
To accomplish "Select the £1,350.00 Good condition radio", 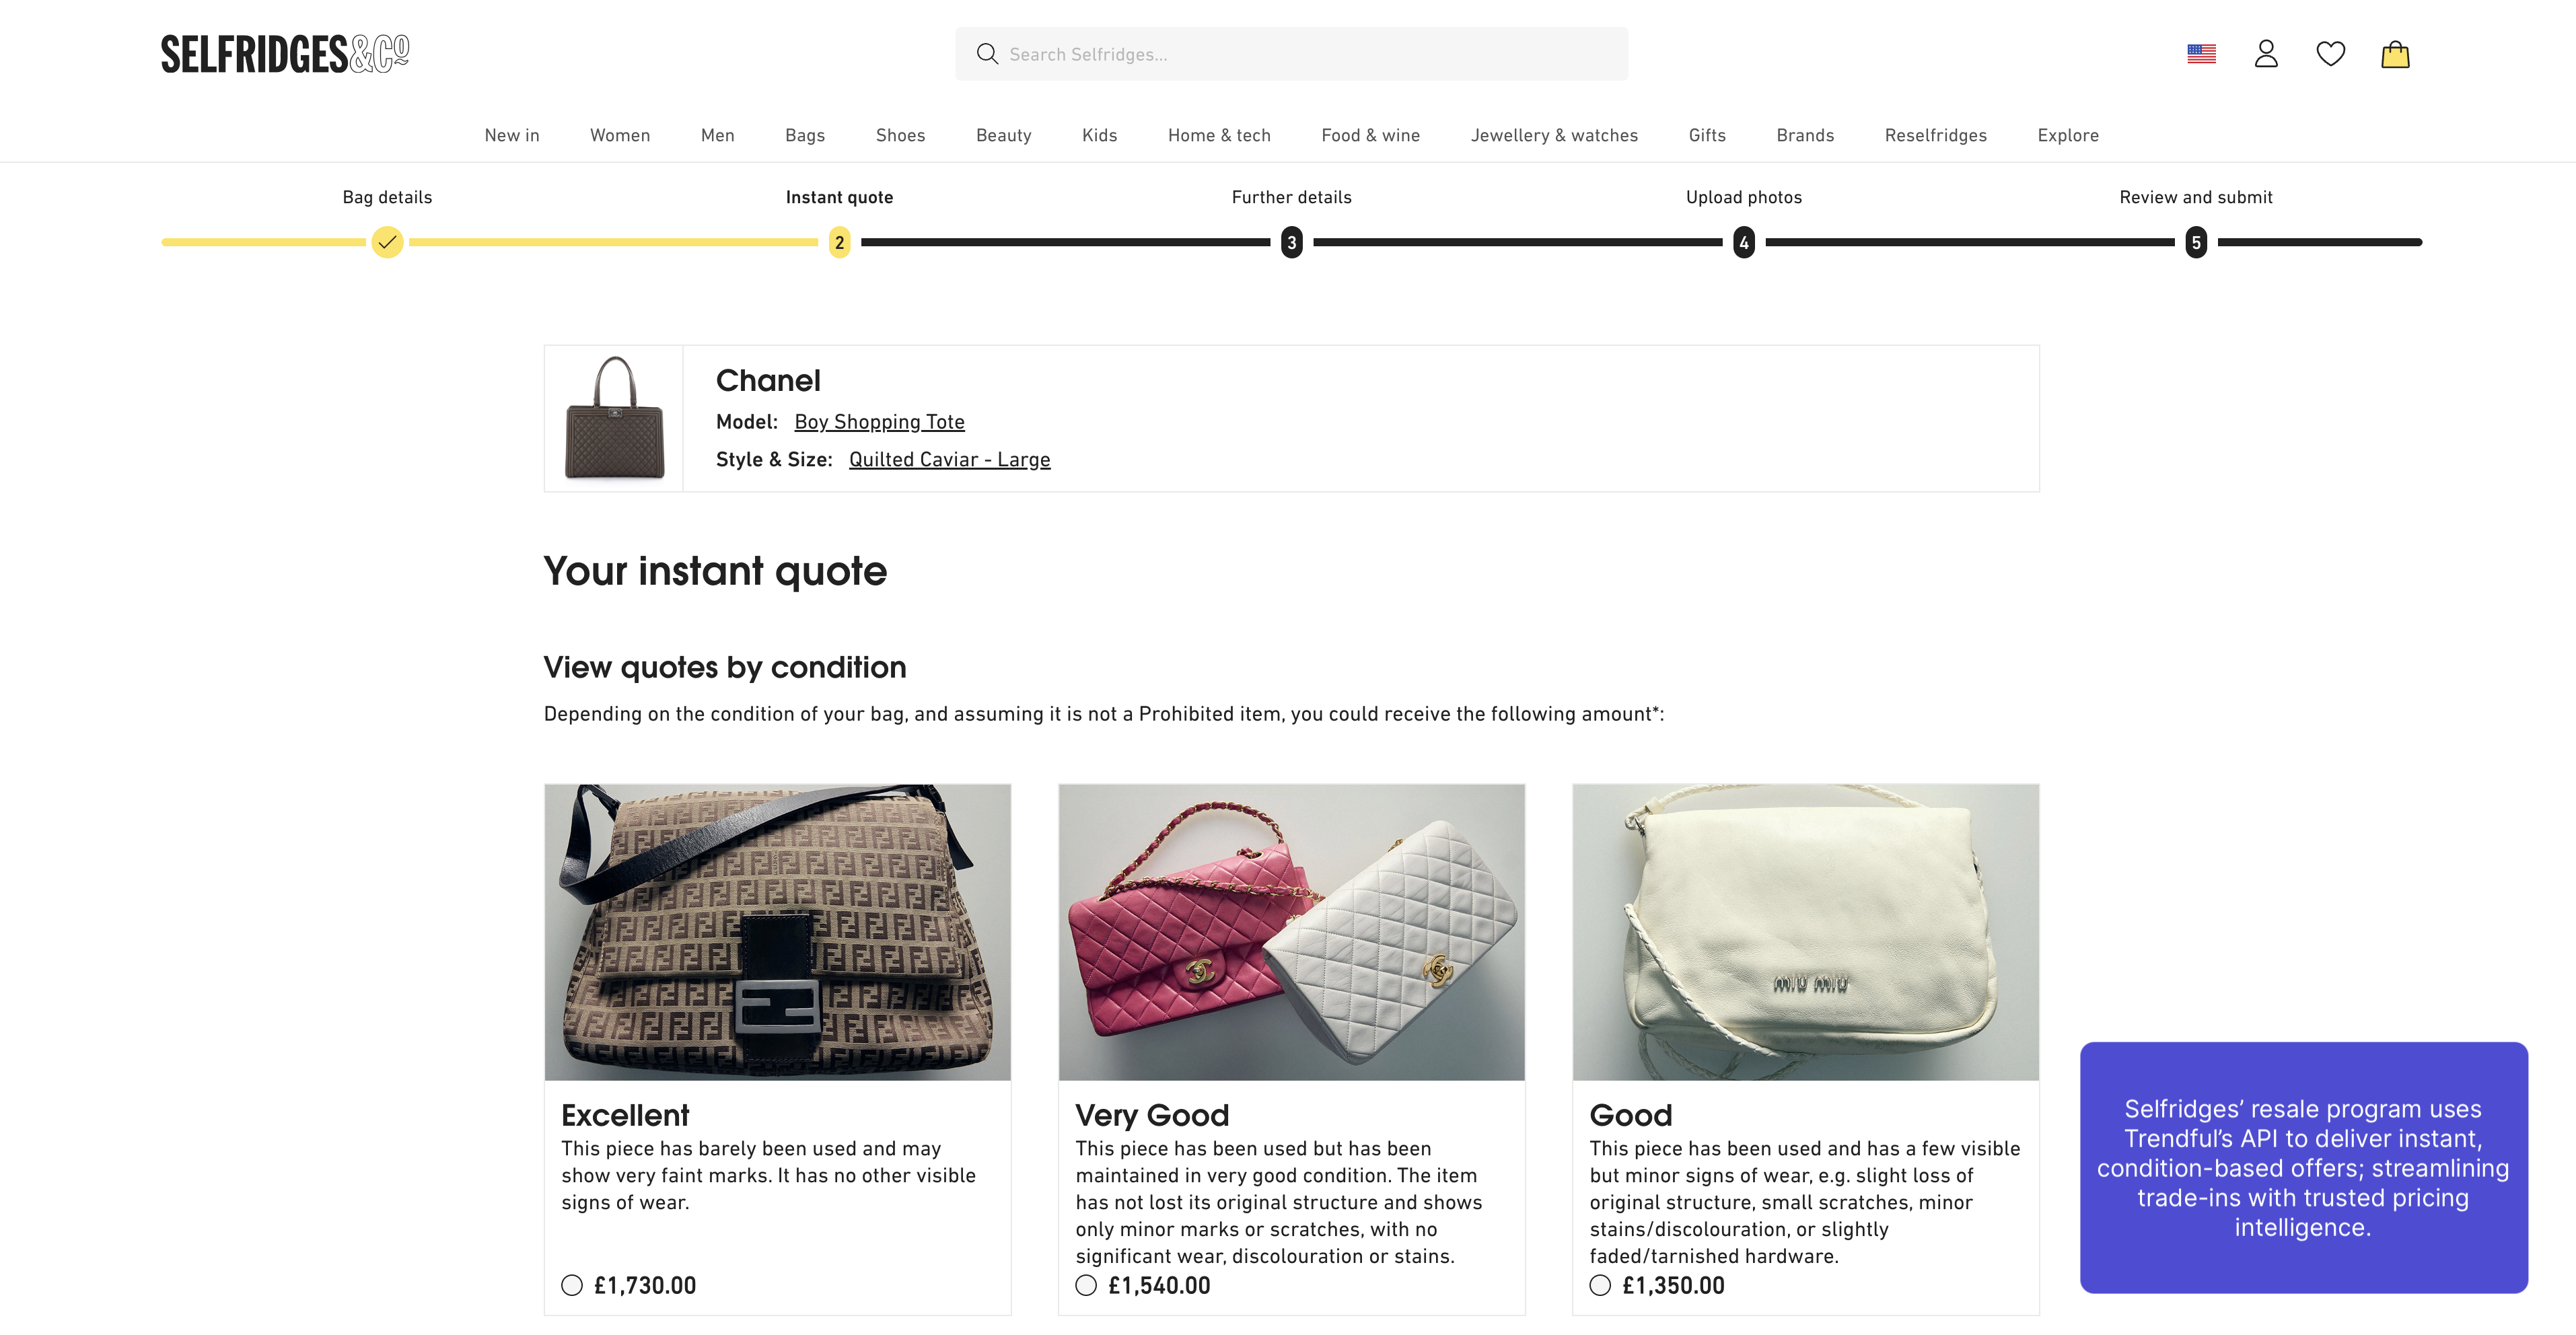I will point(1600,1285).
